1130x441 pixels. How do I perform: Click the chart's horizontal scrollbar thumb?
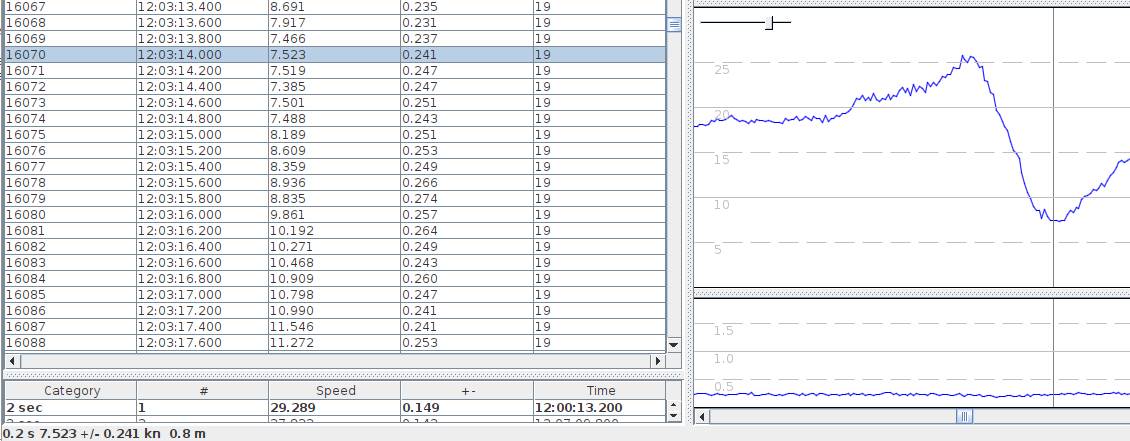pos(964,416)
